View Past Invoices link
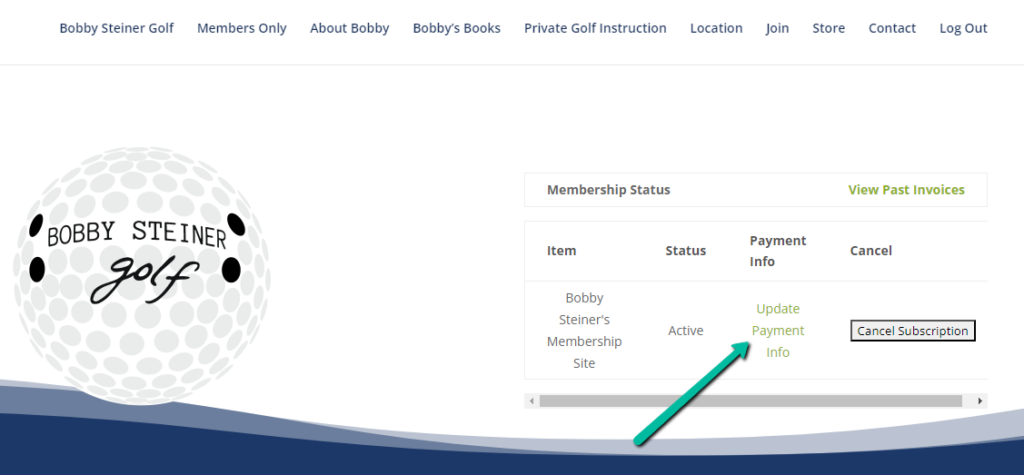 906,190
